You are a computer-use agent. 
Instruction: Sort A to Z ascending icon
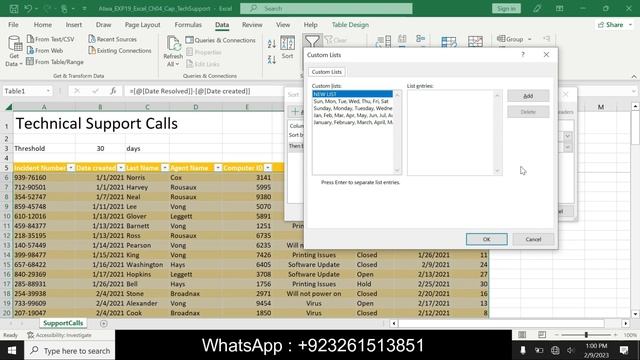pyautogui.click(x=272, y=44)
